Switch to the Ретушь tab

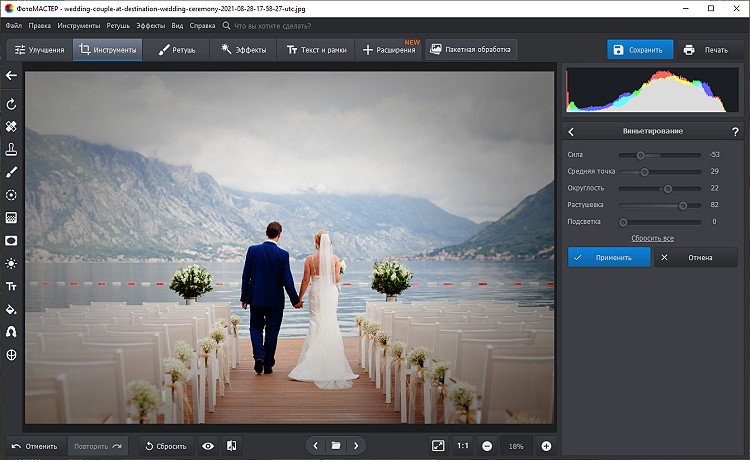click(177, 49)
